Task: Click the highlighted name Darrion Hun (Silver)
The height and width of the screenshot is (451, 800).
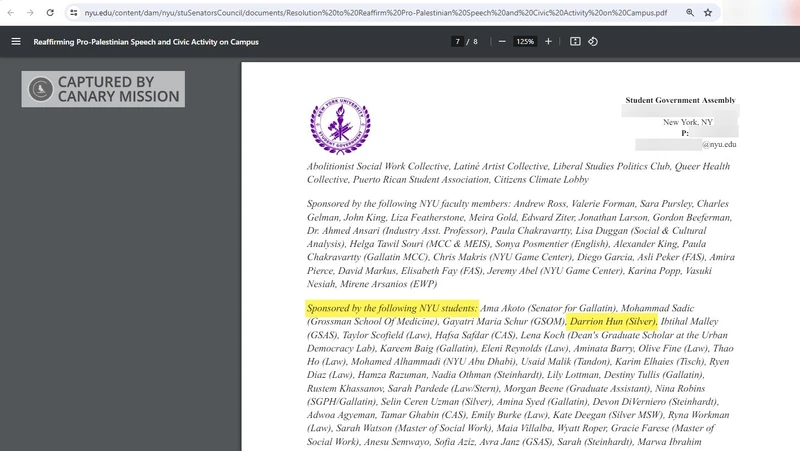Action: (612, 322)
